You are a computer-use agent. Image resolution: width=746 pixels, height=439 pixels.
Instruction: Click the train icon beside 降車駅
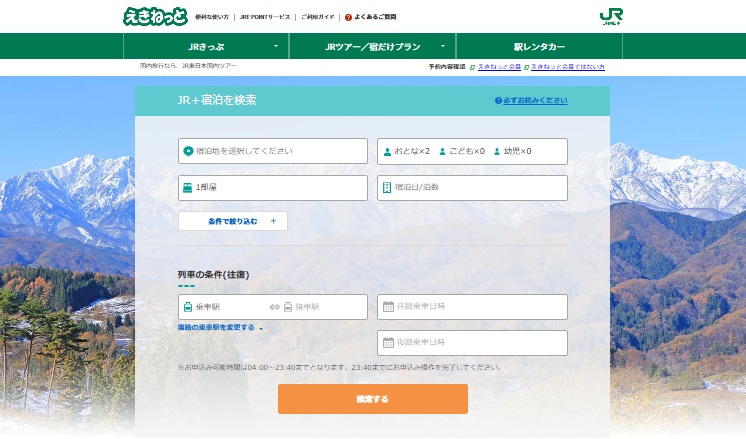tap(287, 307)
